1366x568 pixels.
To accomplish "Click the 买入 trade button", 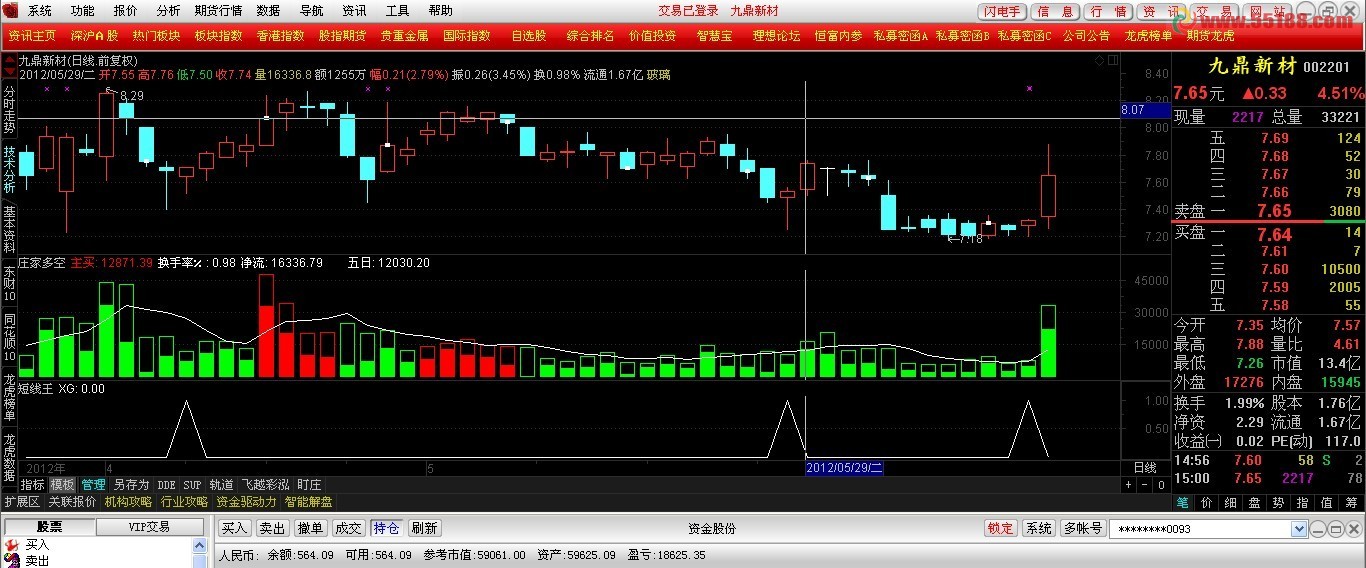I will point(235,528).
